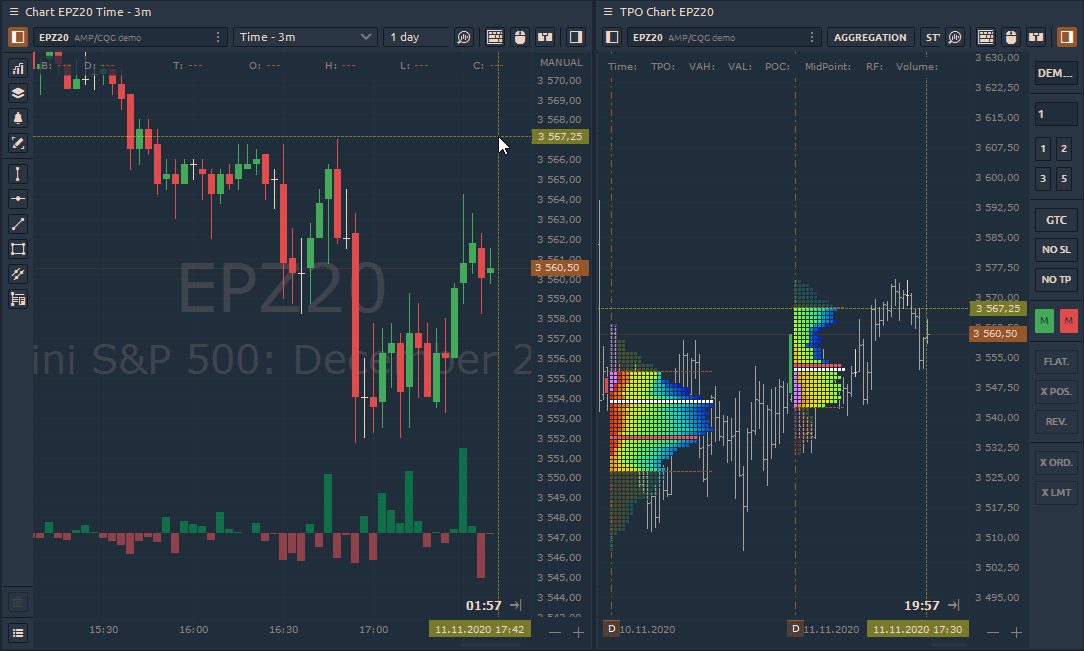Open the TPO Chart panel hamburger menu

pos(608,12)
